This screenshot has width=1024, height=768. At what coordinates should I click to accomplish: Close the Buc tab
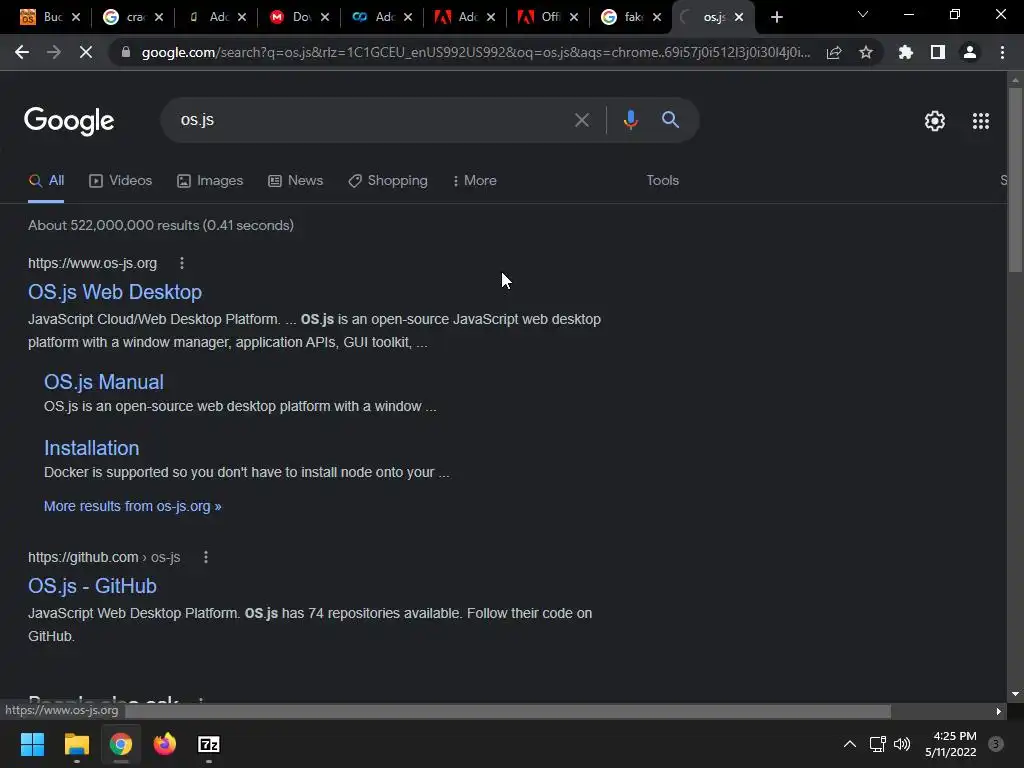tap(76, 17)
